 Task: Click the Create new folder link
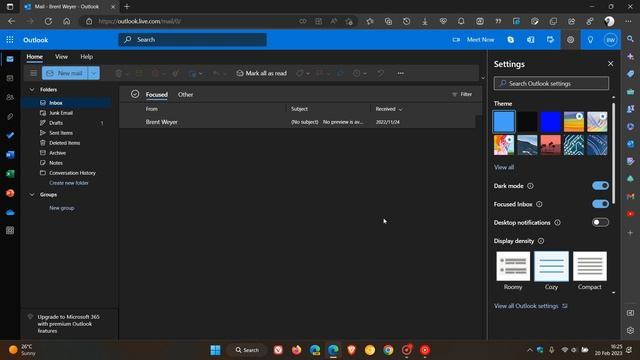coord(69,183)
